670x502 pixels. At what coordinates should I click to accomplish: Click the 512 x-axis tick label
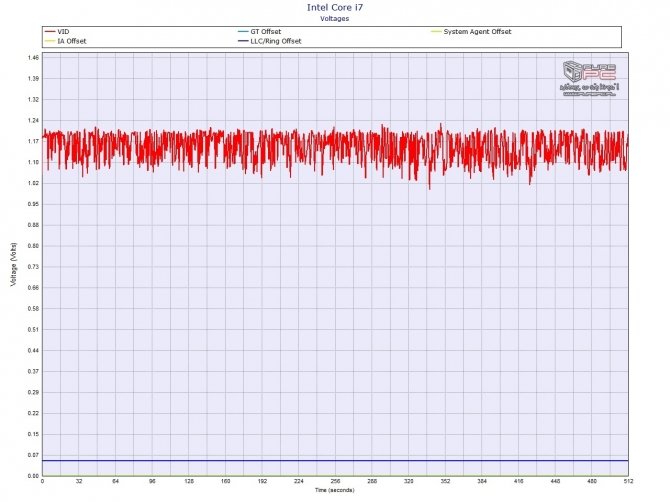628,481
